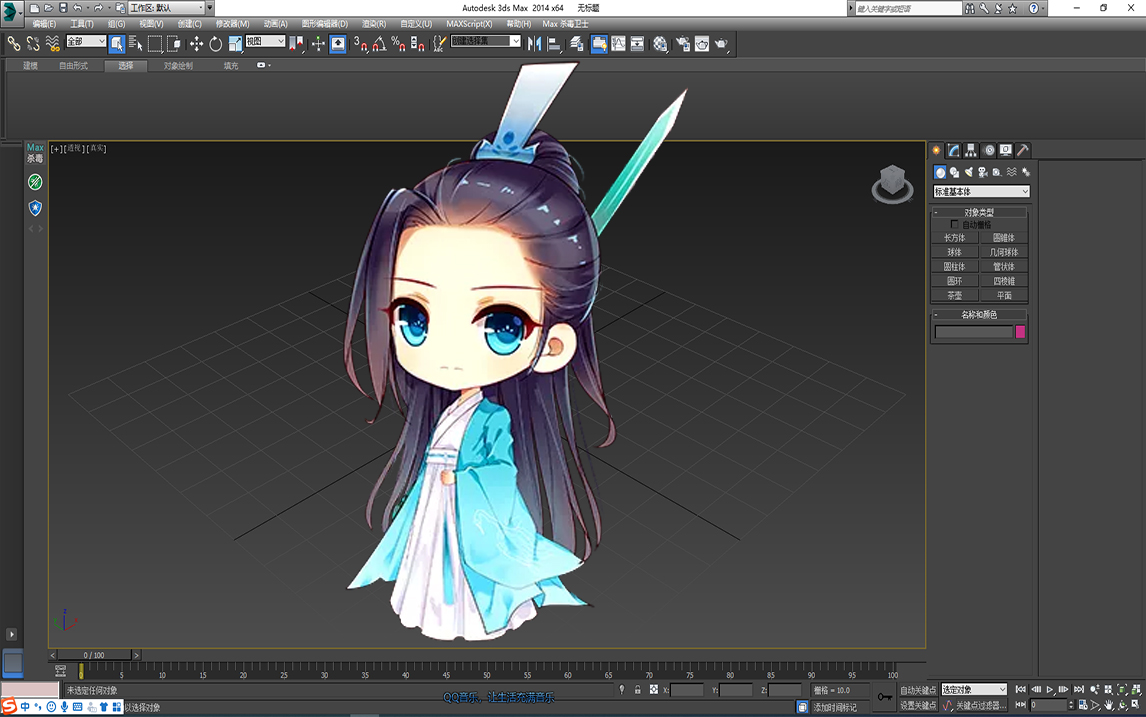Click the 平面 plane button
This screenshot has height=717, width=1146.
coord(1003,296)
